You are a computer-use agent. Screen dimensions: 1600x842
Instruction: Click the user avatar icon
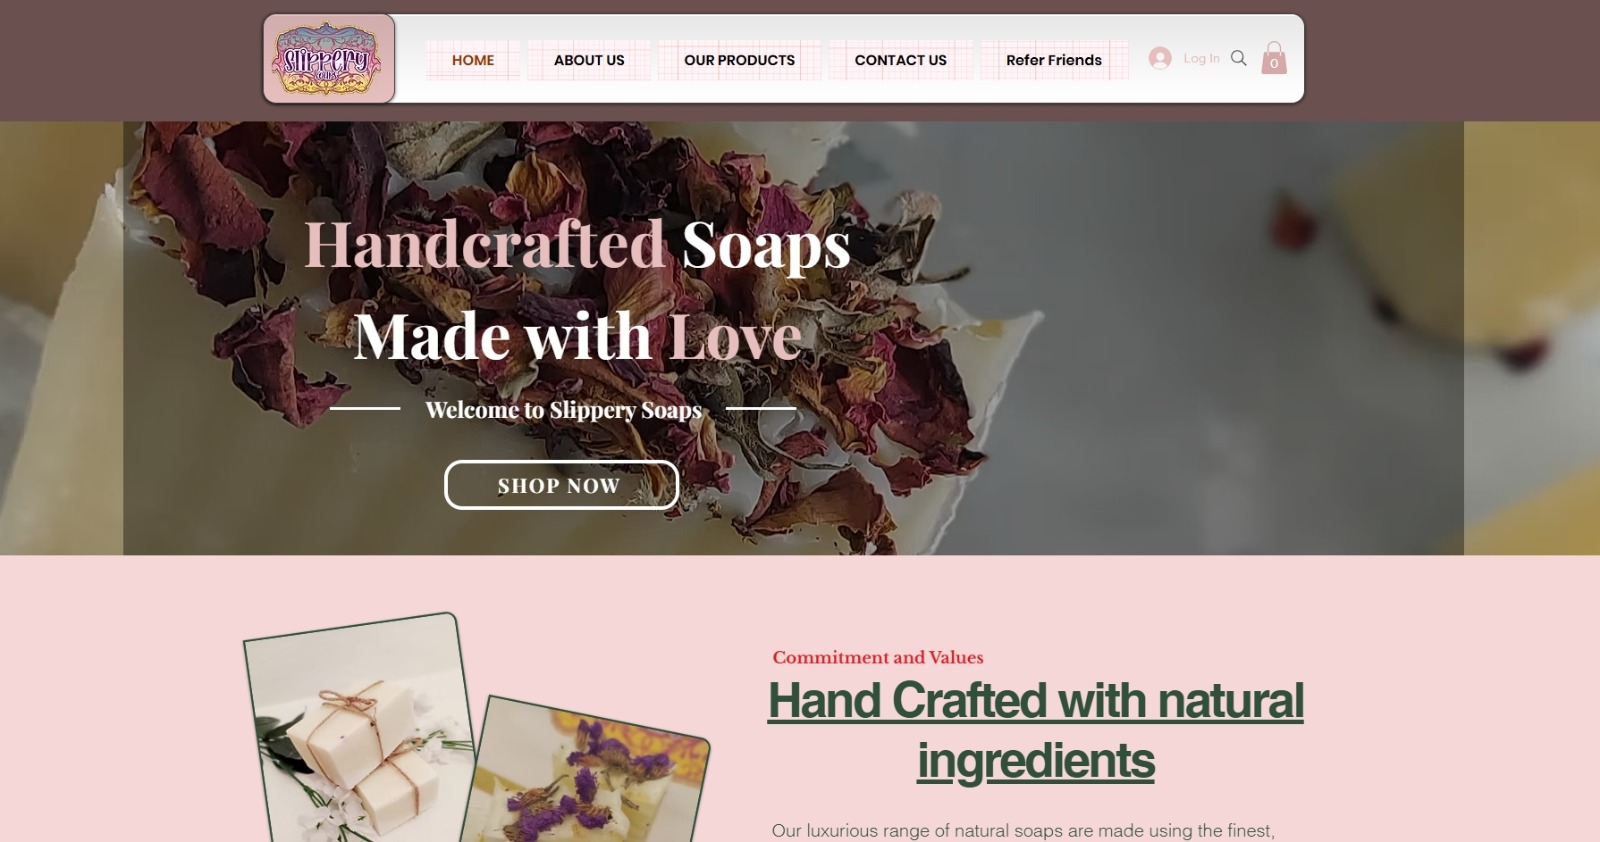coord(1160,58)
